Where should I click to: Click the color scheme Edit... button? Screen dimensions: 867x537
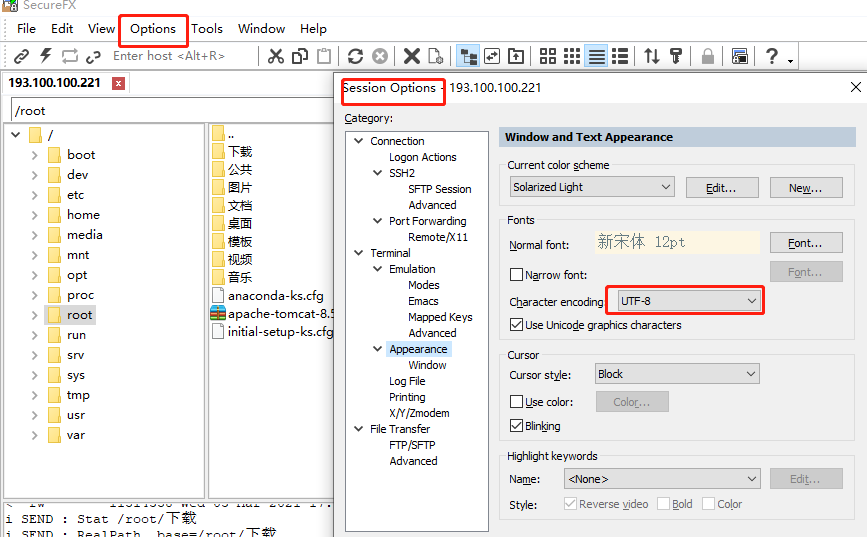point(722,188)
